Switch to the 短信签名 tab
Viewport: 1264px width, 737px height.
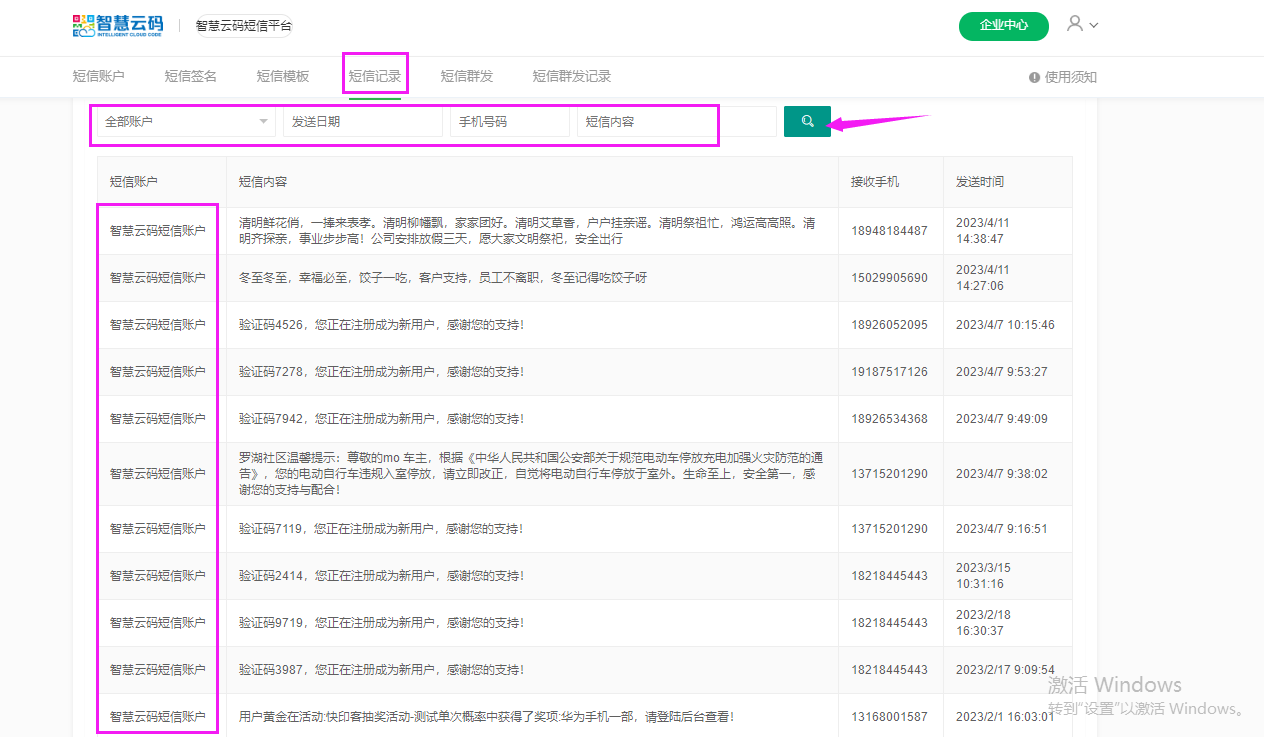[x=190, y=76]
